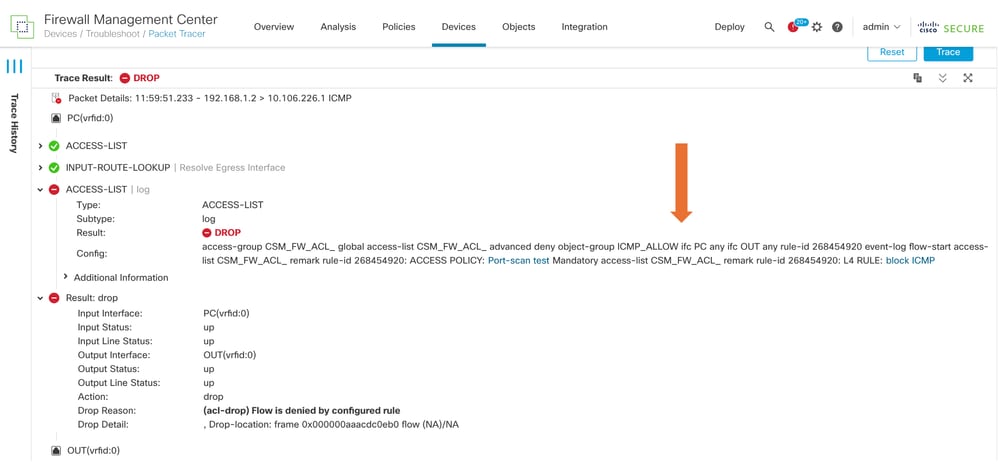Viewport: 998px width, 476px height.
Task: Collapse the Result: drop section
Action: [40, 298]
